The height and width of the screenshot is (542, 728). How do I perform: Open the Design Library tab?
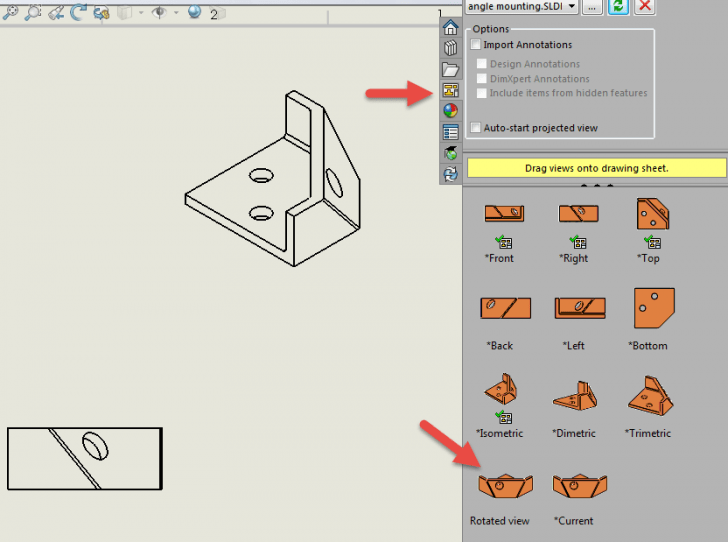pyautogui.click(x=450, y=48)
